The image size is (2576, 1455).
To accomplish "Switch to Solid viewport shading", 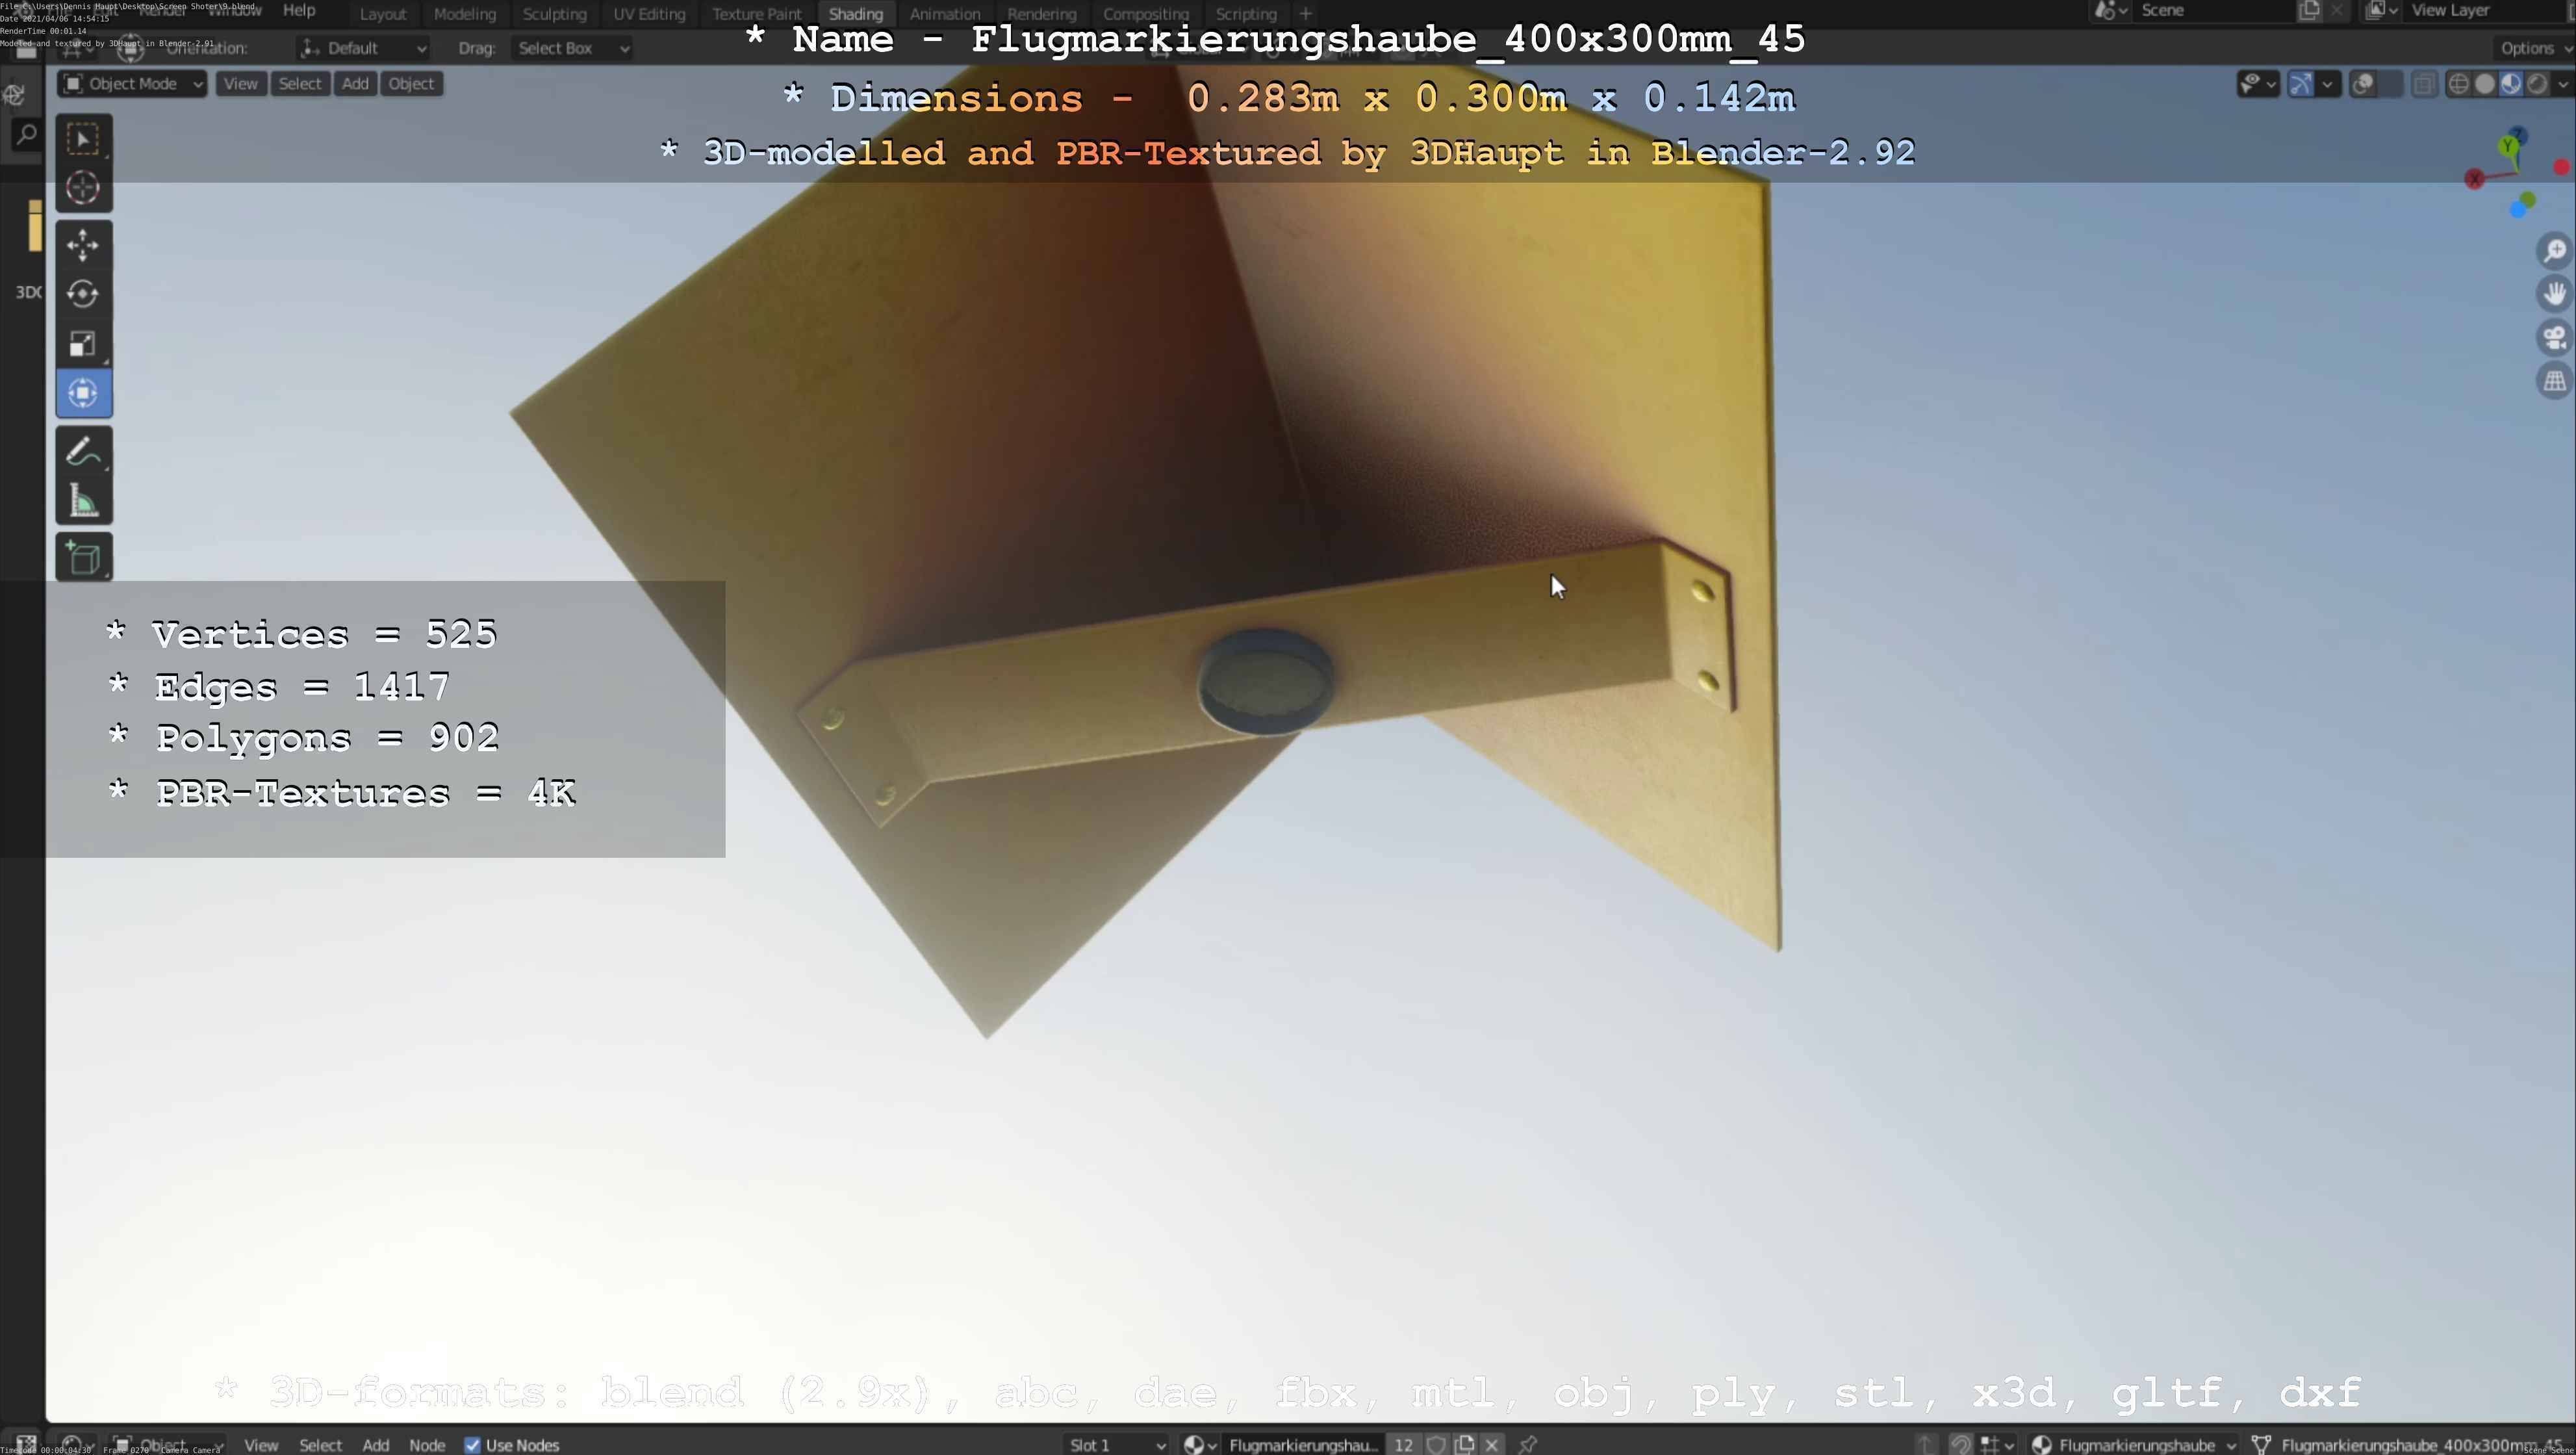I will coord(2485,84).
